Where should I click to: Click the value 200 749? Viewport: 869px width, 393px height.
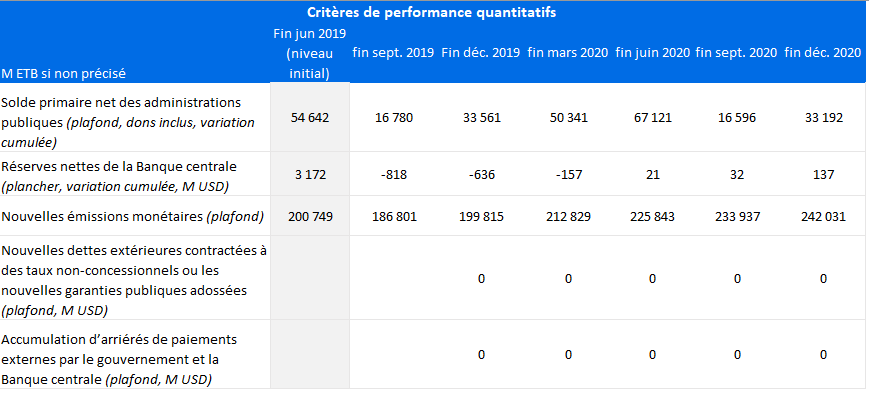310,217
